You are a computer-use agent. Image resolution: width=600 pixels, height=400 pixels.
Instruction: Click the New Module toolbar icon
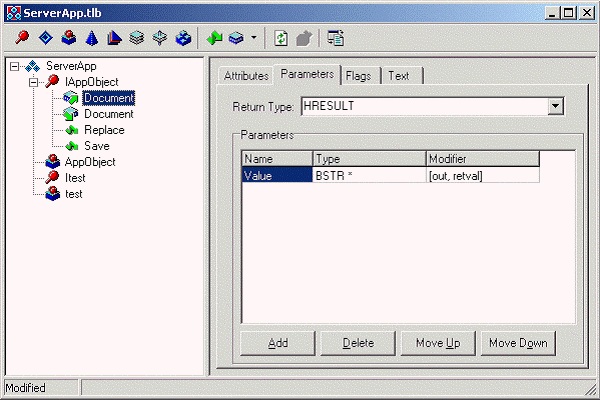(183, 38)
